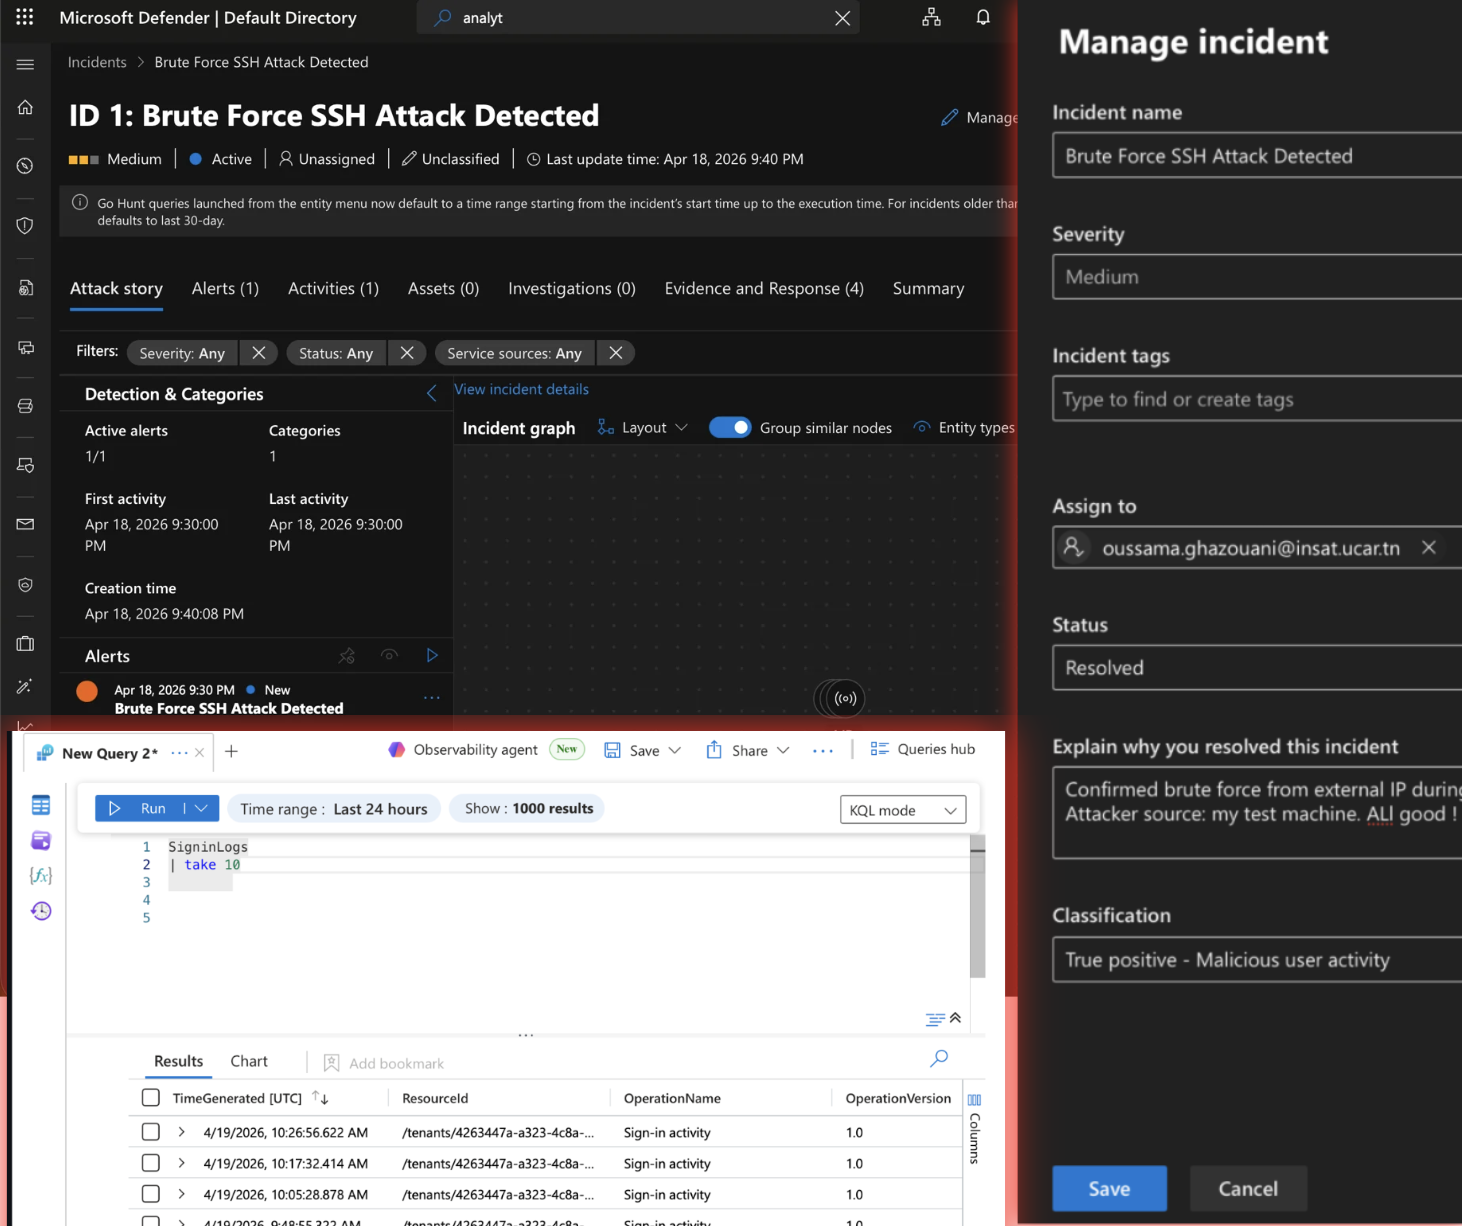Toggle Group similar nodes switch

coord(730,427)
